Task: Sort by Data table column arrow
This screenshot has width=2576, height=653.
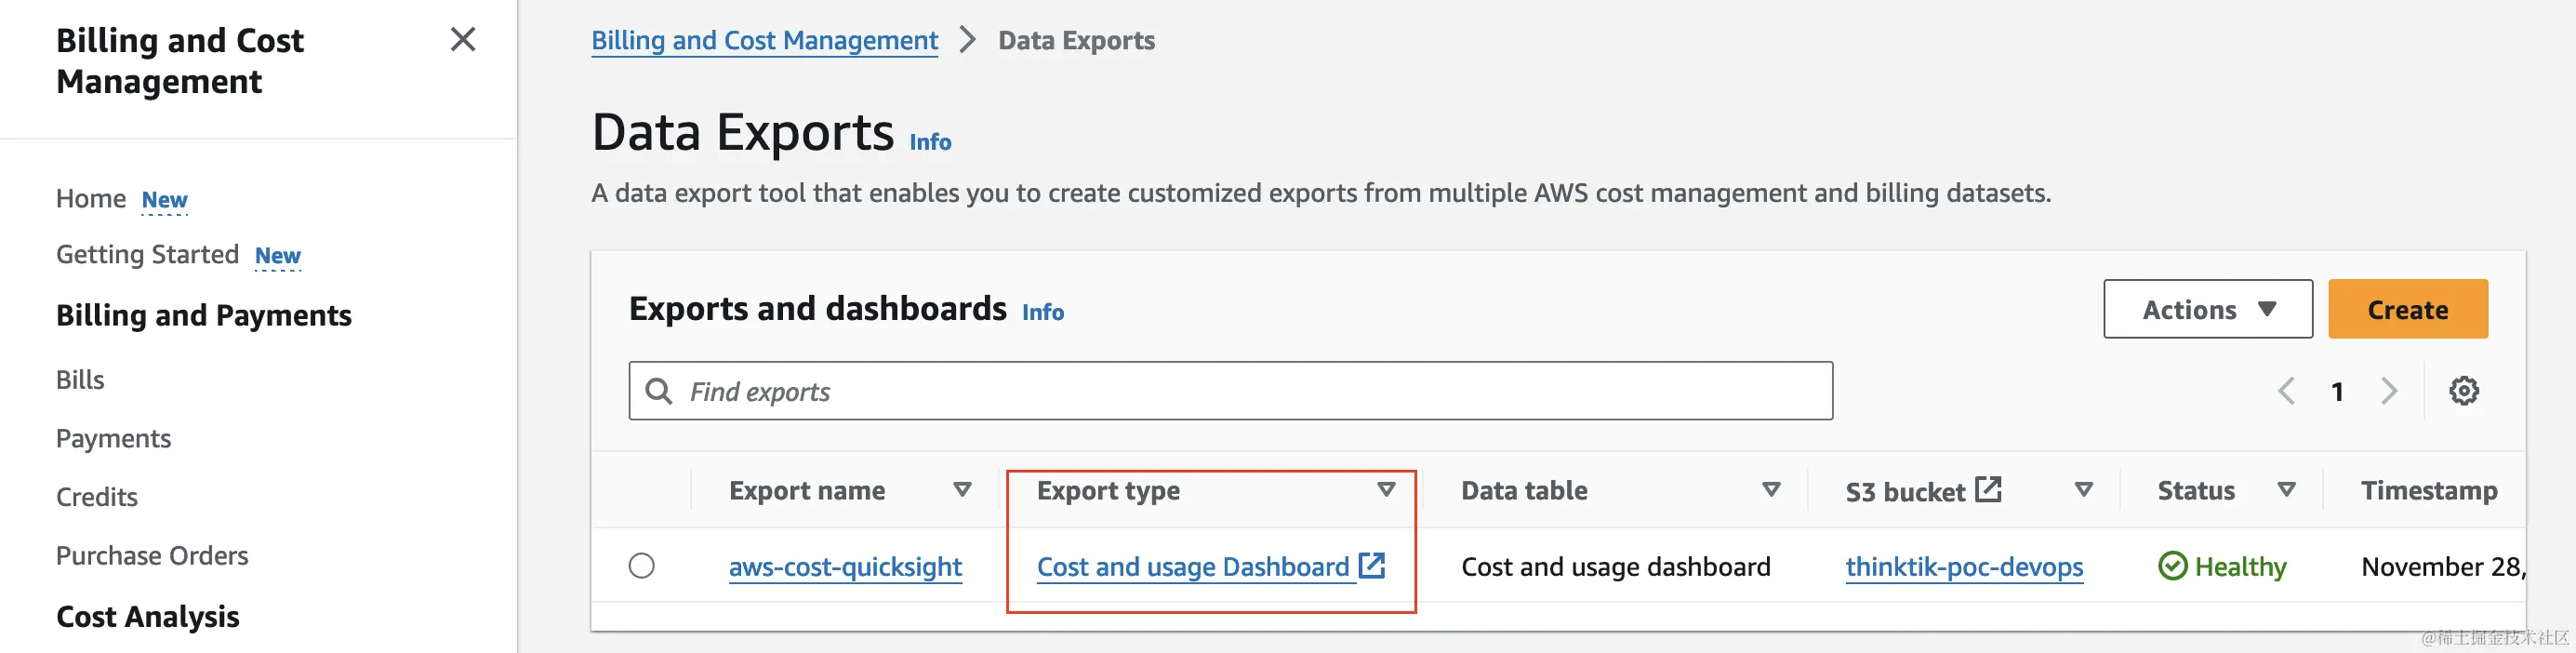Action: pyautogui.click(x=1771, y=490)
